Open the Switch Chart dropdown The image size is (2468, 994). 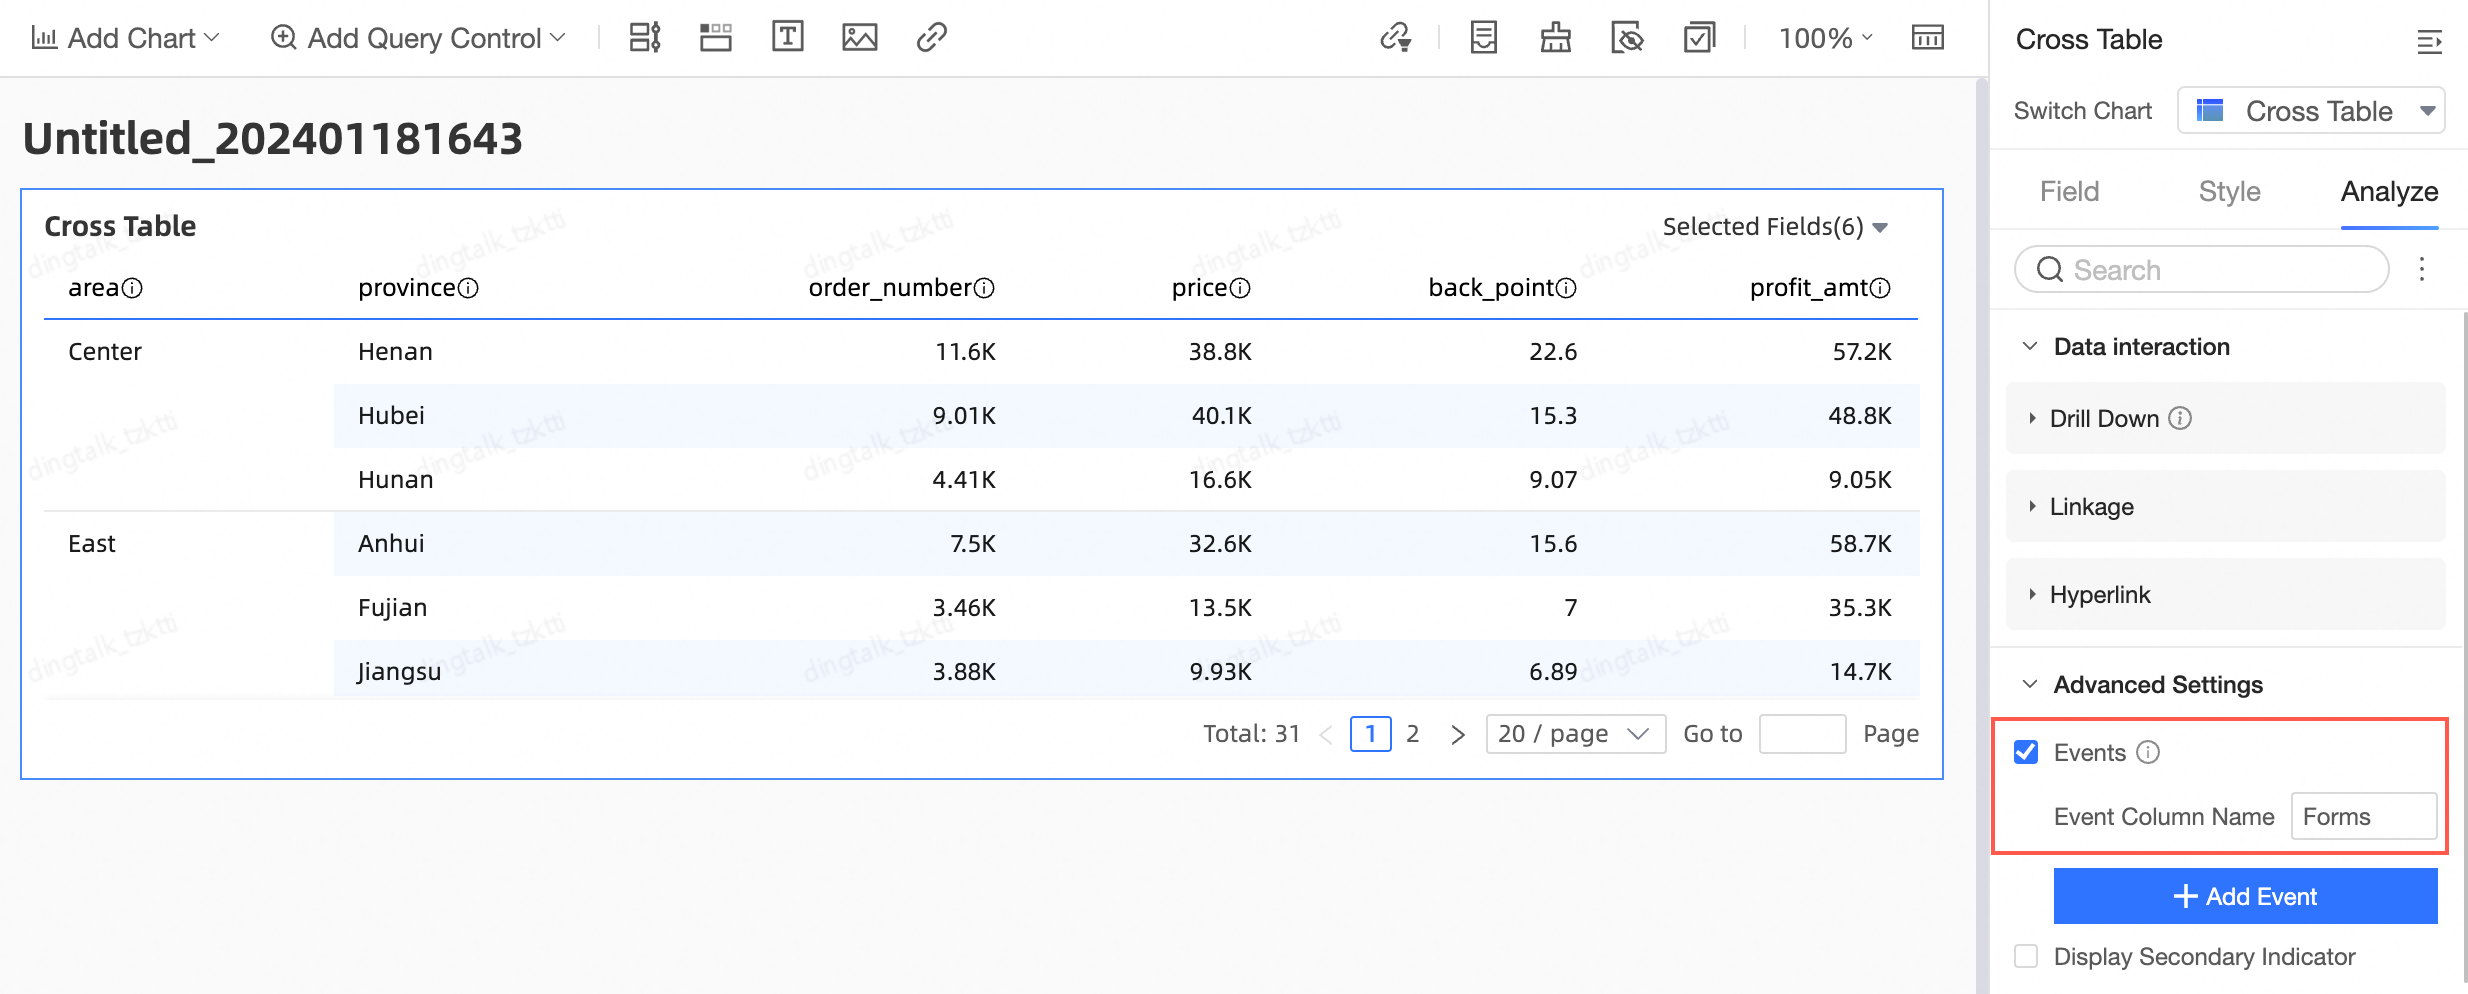pyautogui.click(x=2310, y=111)
